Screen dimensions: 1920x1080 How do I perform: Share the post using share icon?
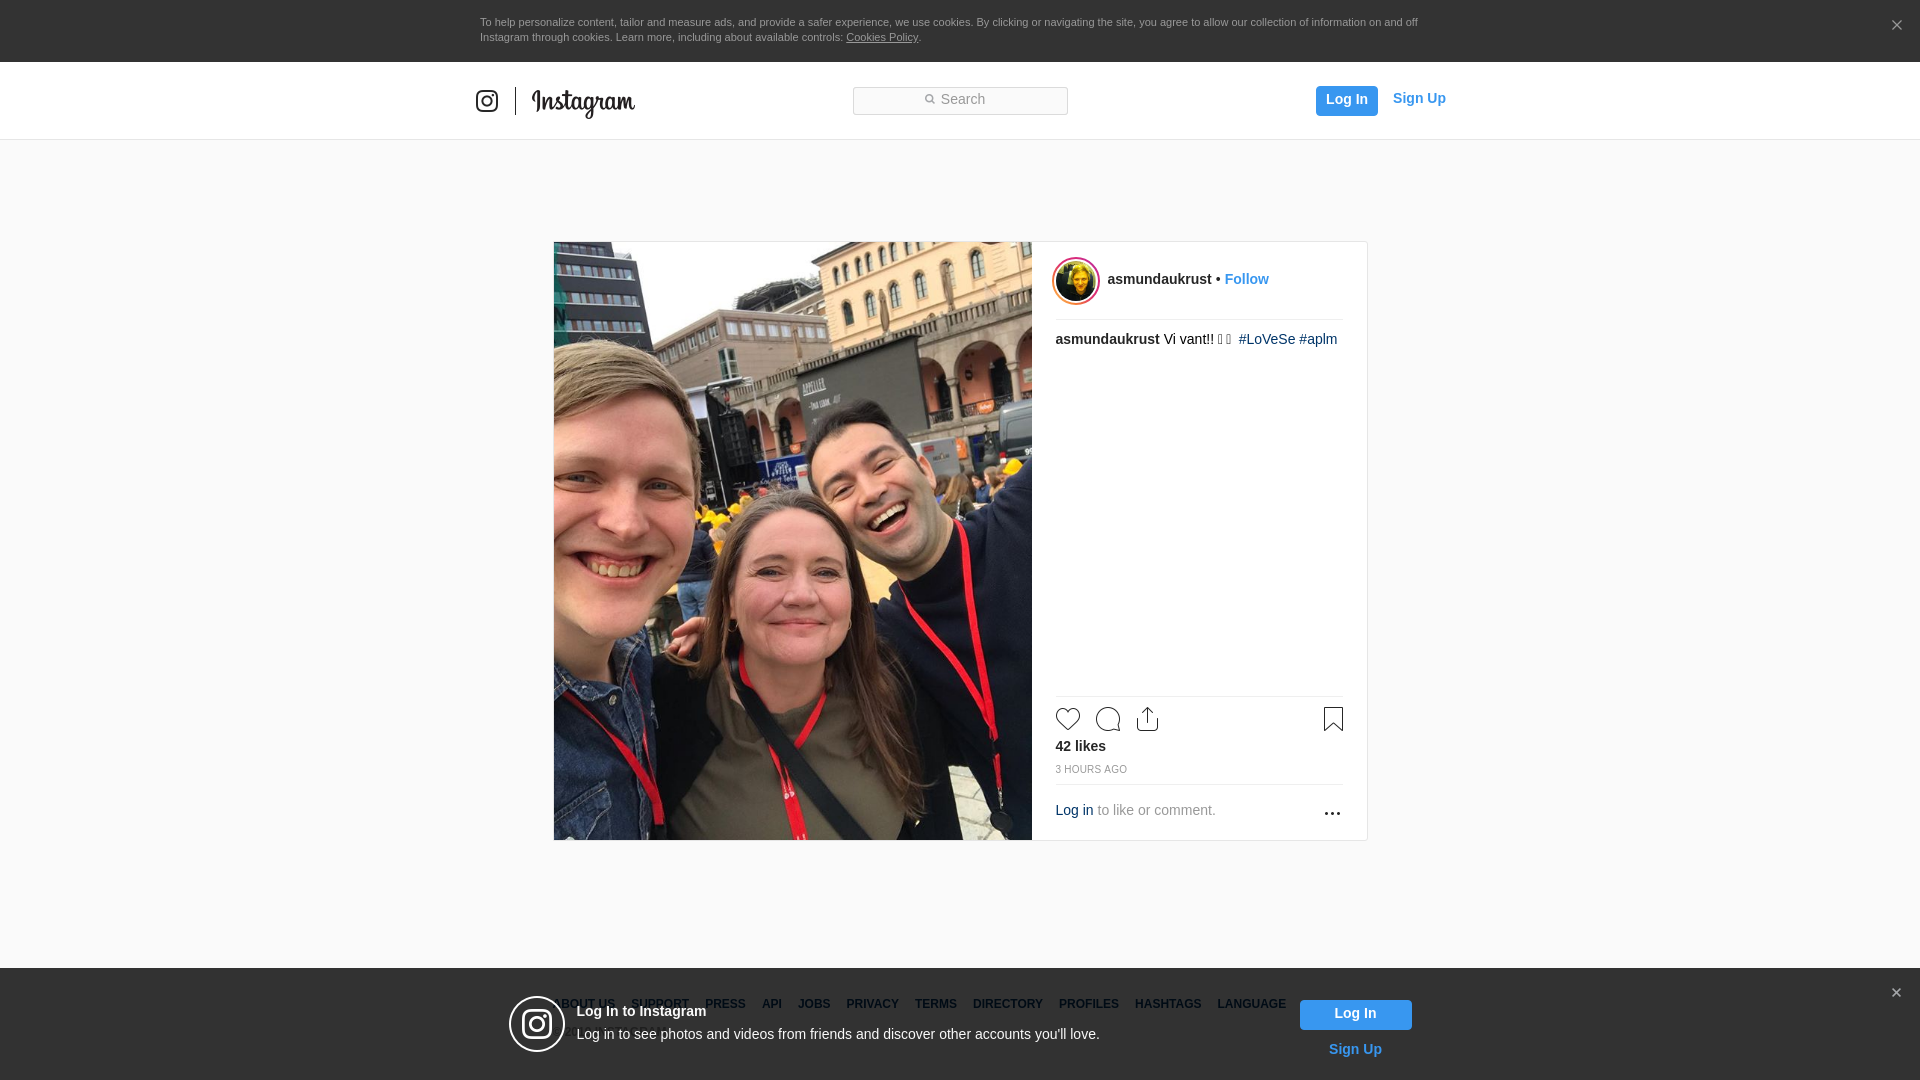tap(1147, 719)
